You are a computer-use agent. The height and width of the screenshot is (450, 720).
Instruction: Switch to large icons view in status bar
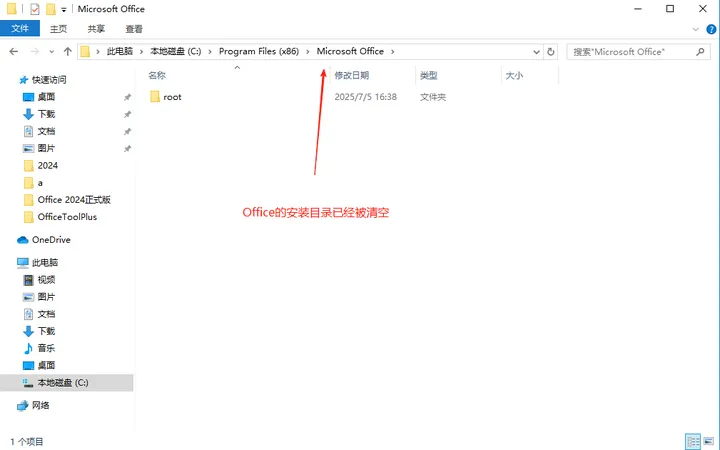(x=709, y=442)
